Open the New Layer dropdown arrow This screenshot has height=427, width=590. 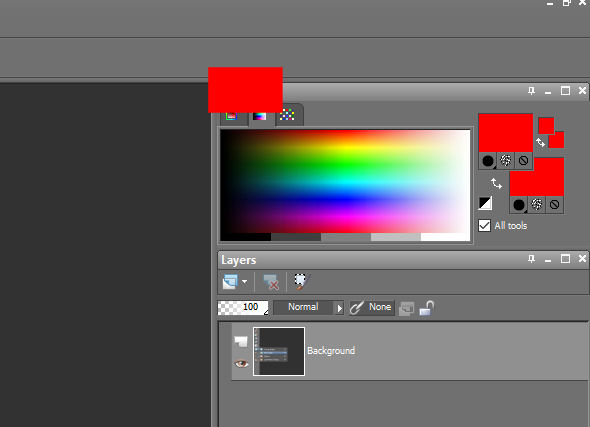tap(245, 282)
